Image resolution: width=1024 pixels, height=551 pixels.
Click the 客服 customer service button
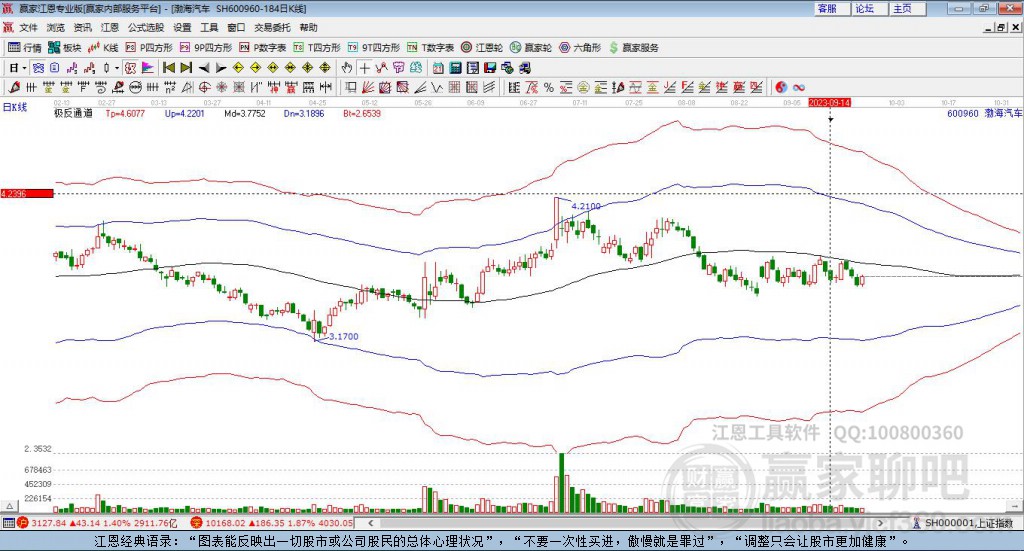point(833,8)
